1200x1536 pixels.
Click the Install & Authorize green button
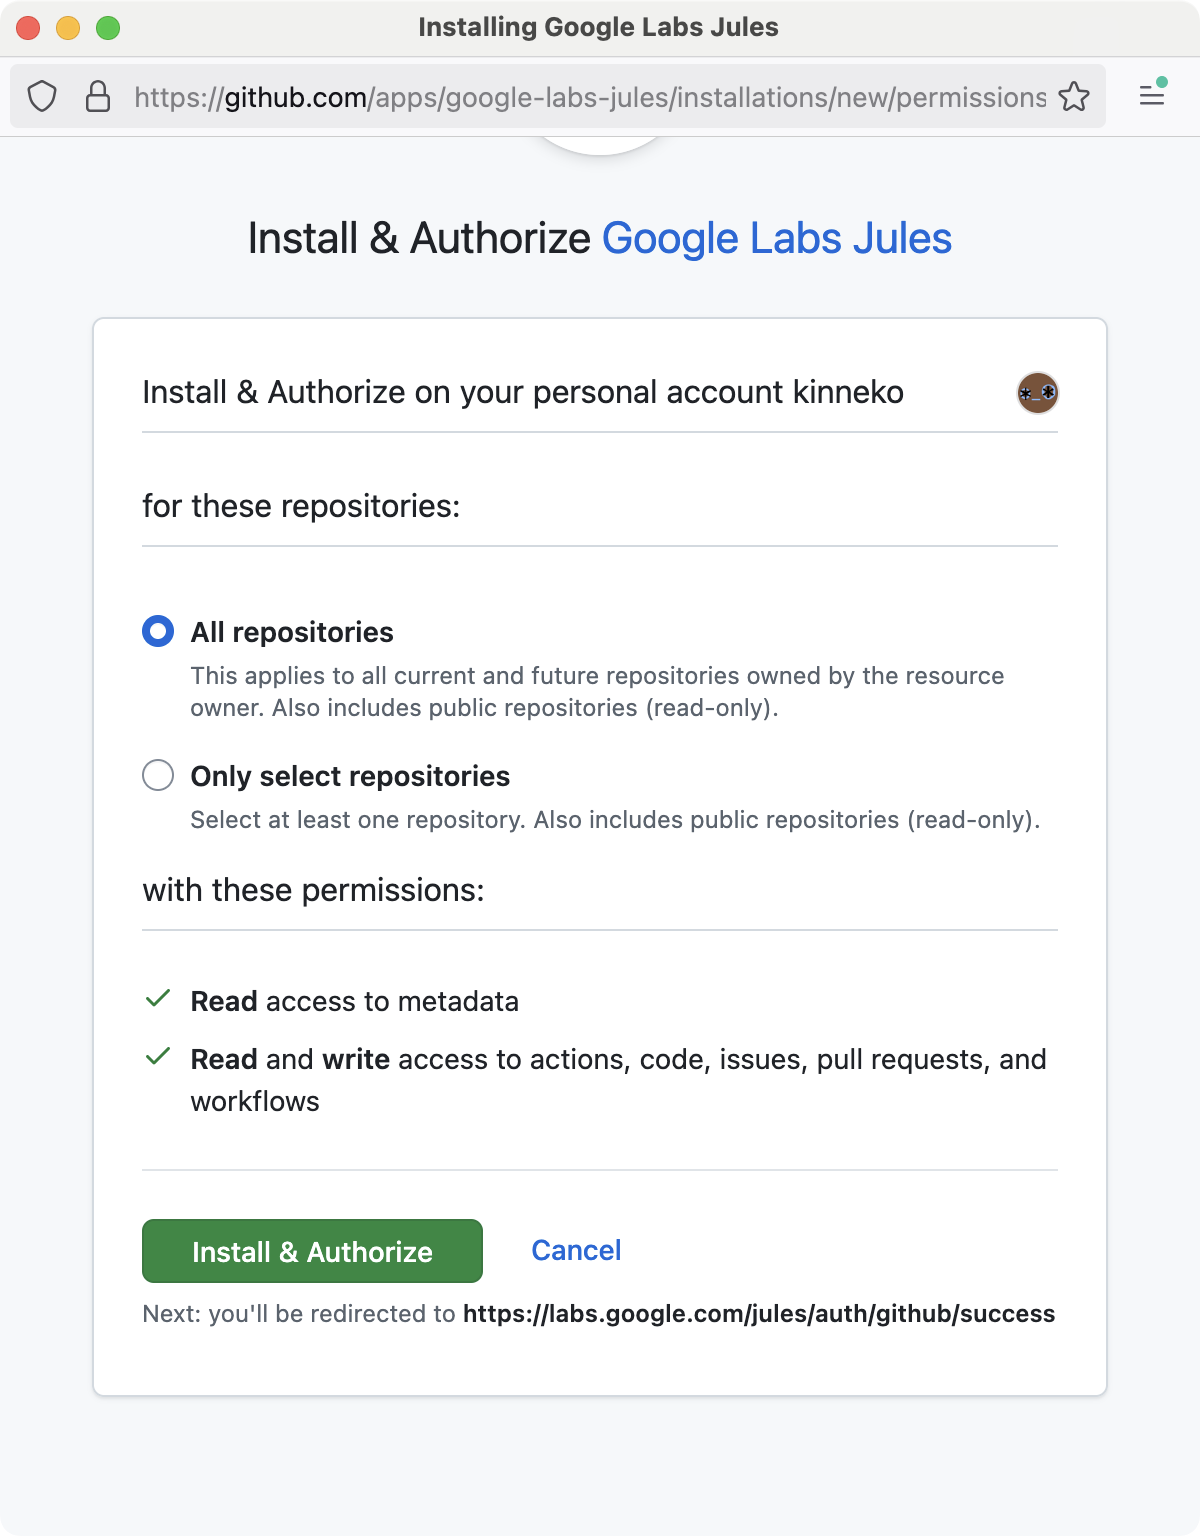click(x=312, y=1251)
